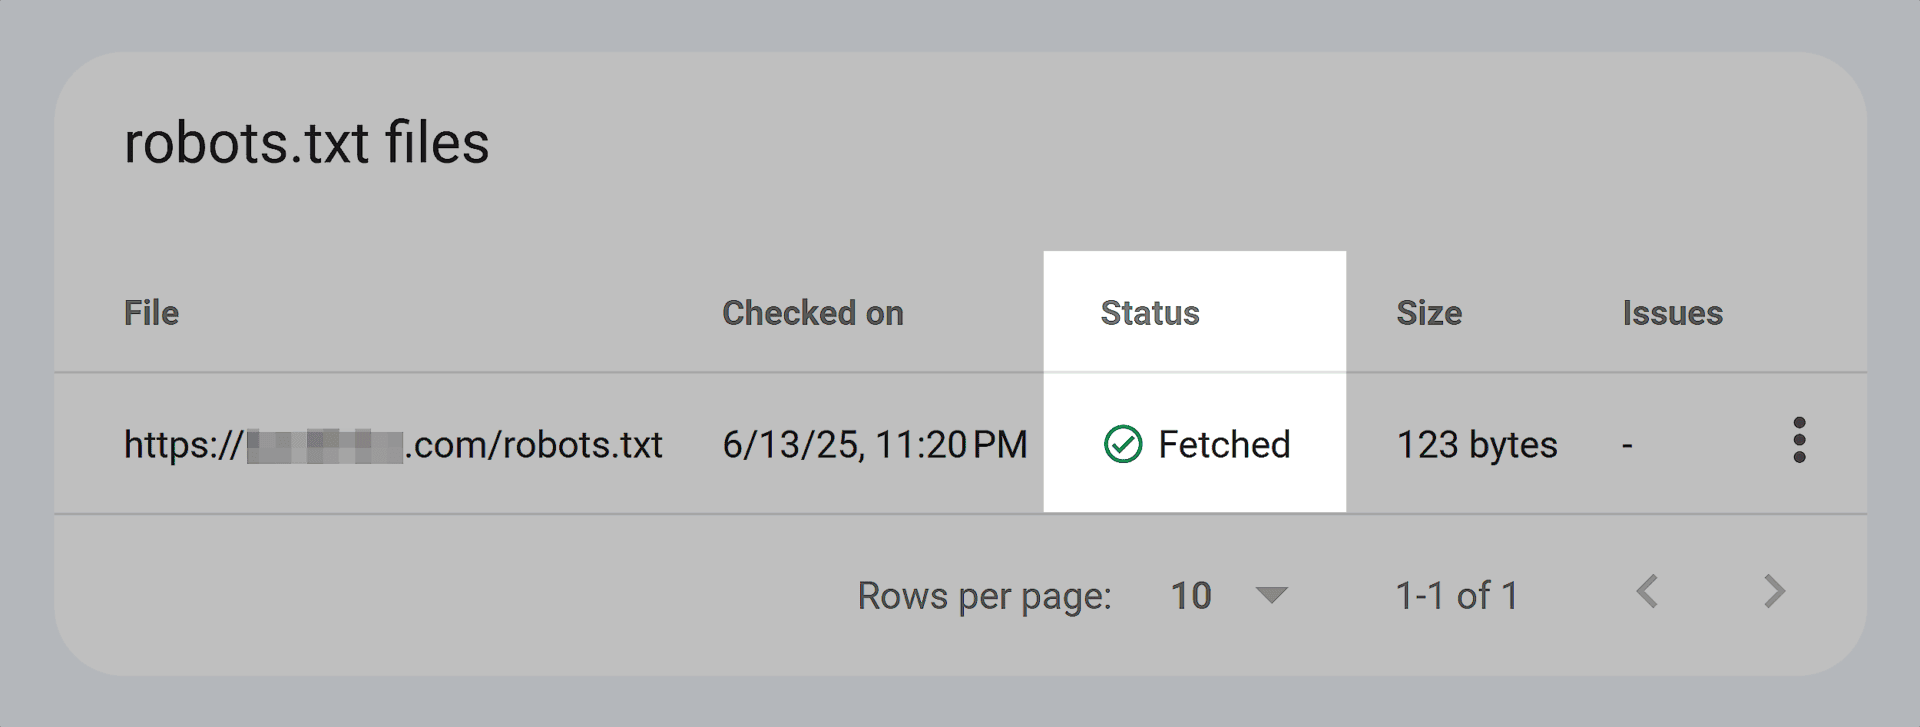
Task: Click the Status column header
Action: pos(1150,313)
